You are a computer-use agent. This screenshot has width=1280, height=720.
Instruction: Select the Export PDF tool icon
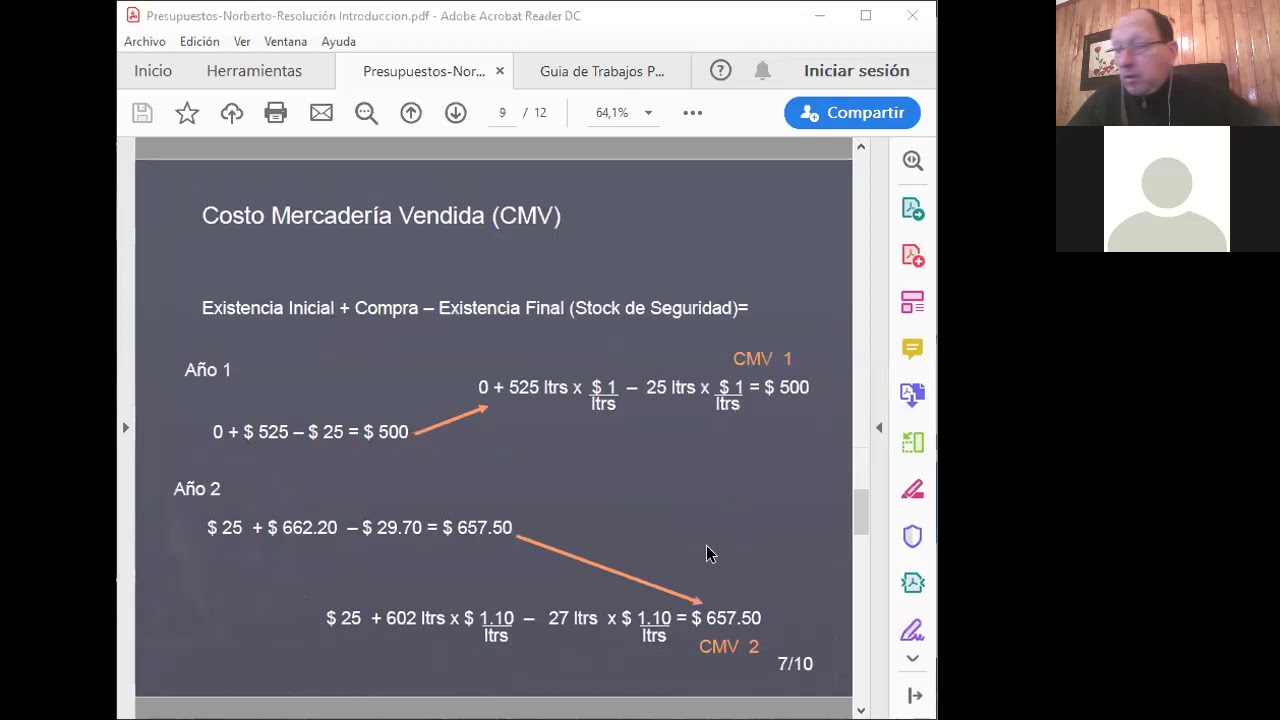click(913, 208)
